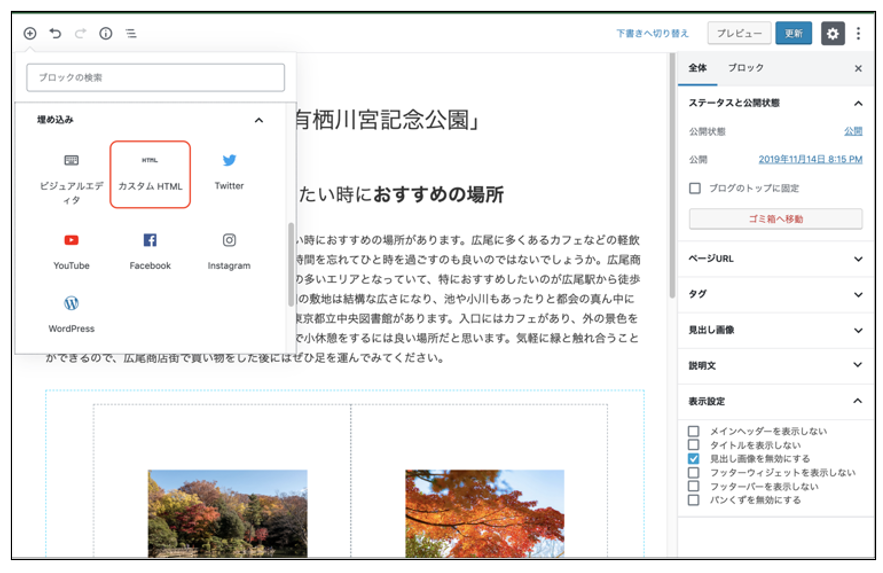Collapse the 埋め込み block category
The height and width of the screenshot is (573, 883).
click(259, 120)
